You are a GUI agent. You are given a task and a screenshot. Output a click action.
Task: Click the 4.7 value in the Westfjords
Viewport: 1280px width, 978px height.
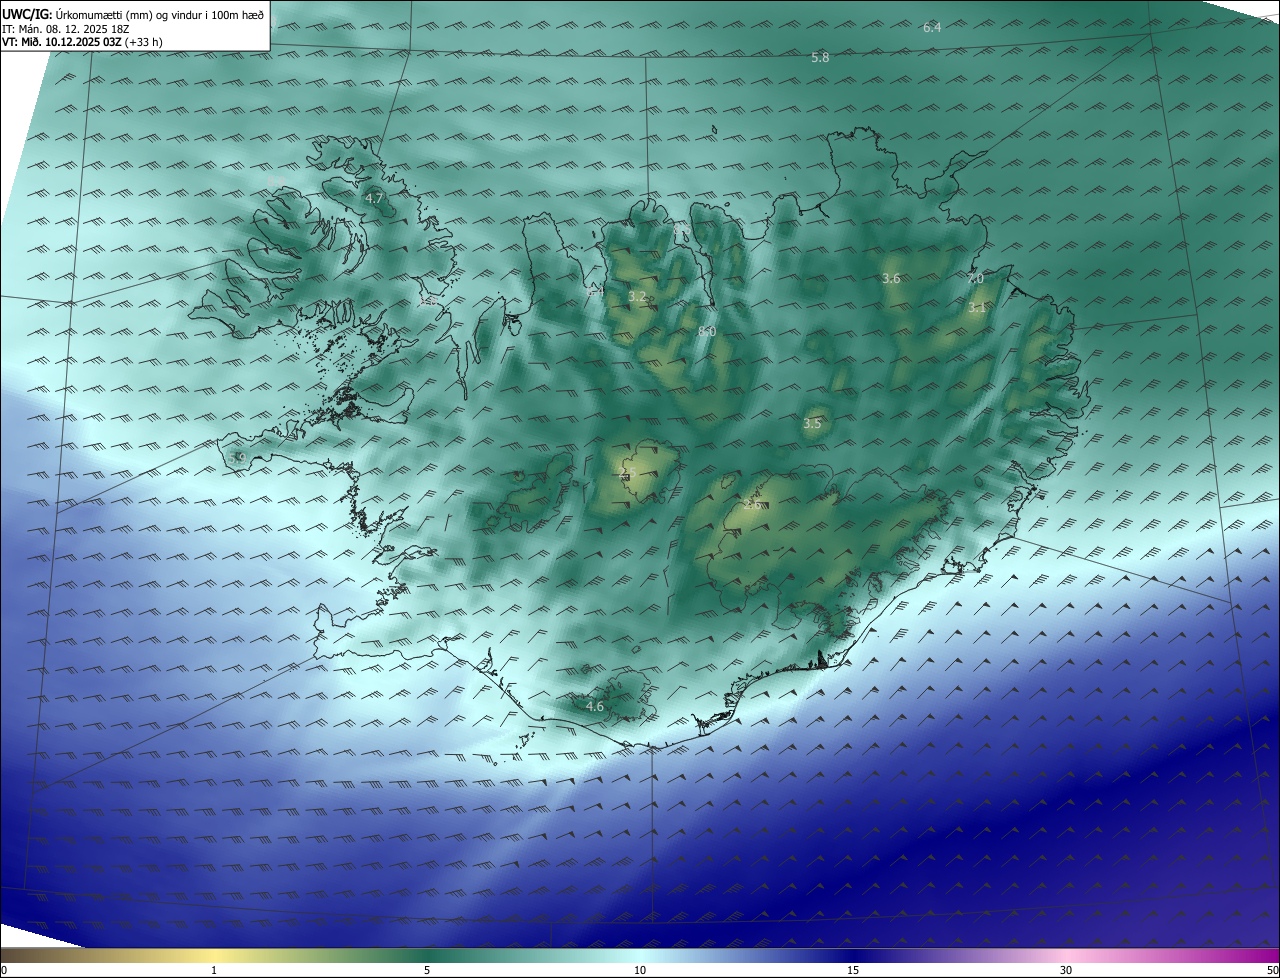click(x=374, y=199)
